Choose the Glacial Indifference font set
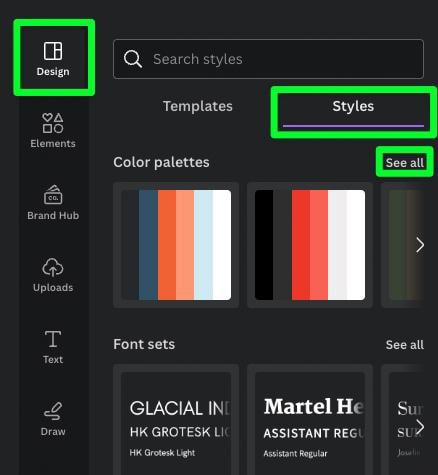 [176, 420]
